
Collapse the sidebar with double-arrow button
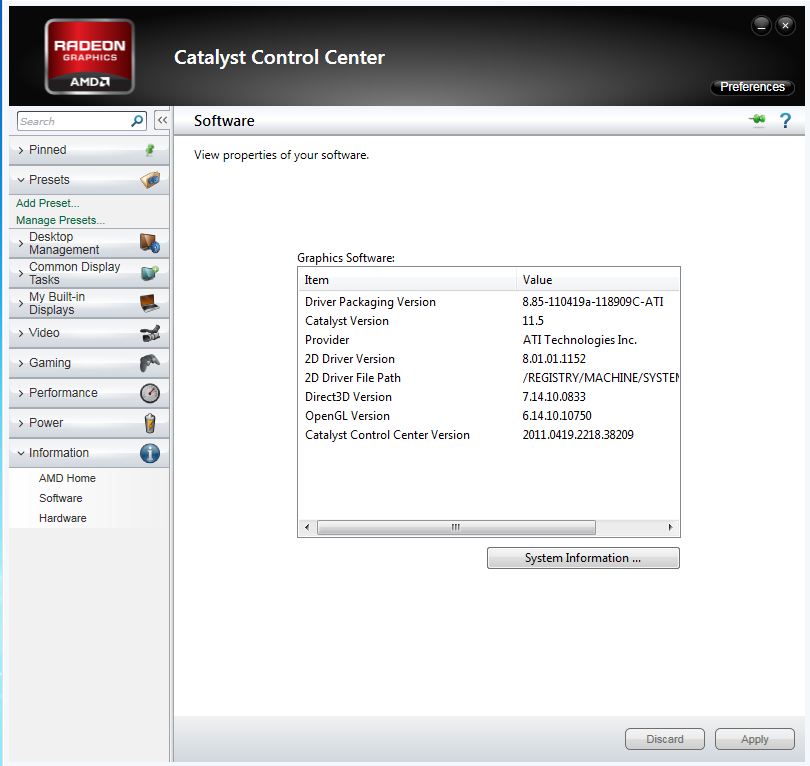click(162, 120)
